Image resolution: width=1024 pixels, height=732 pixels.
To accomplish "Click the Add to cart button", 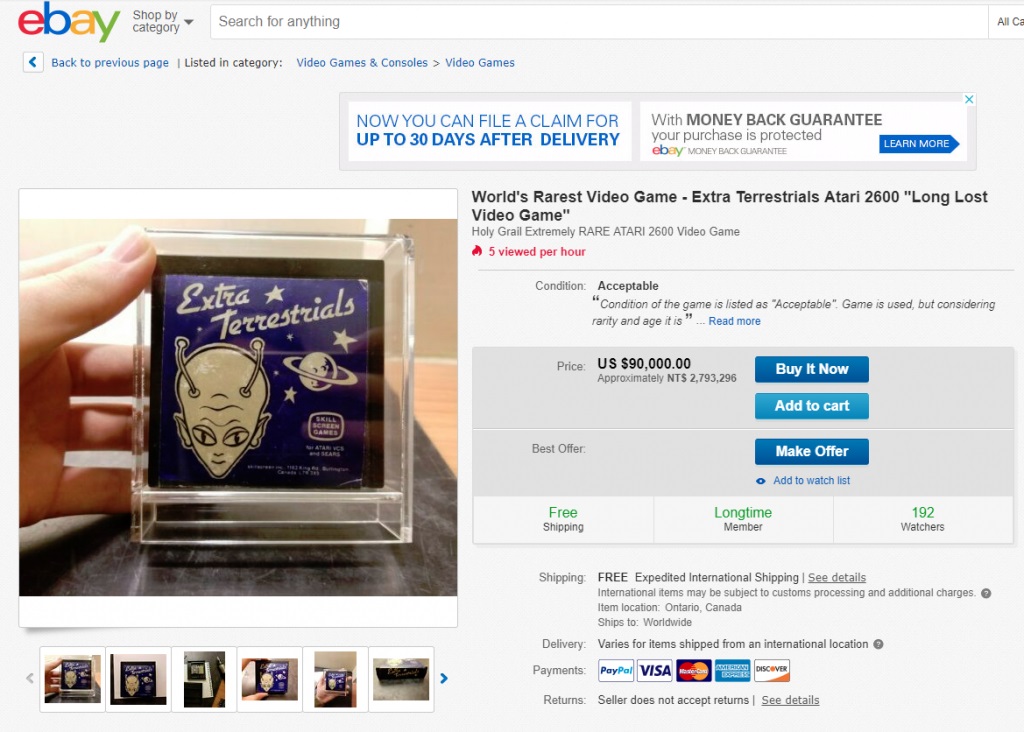I will (812, 406).
